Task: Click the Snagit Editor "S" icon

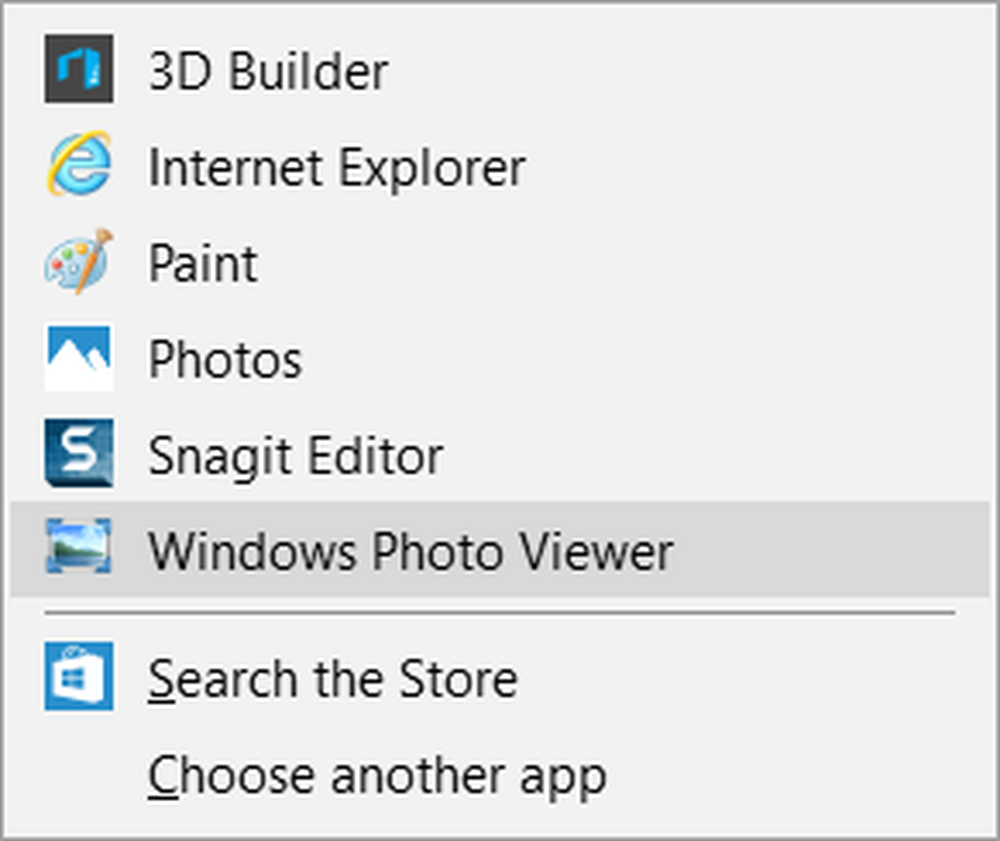Action: tap(78, 454)
